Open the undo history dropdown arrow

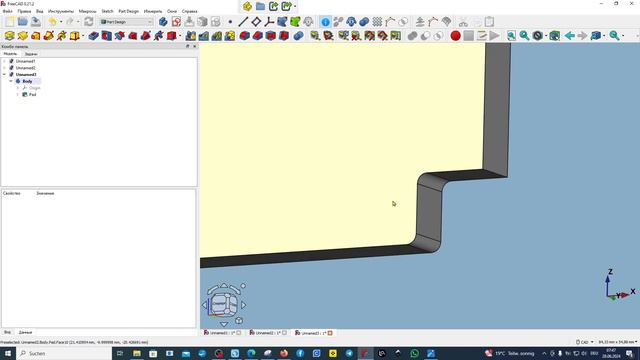pos(61,22)
